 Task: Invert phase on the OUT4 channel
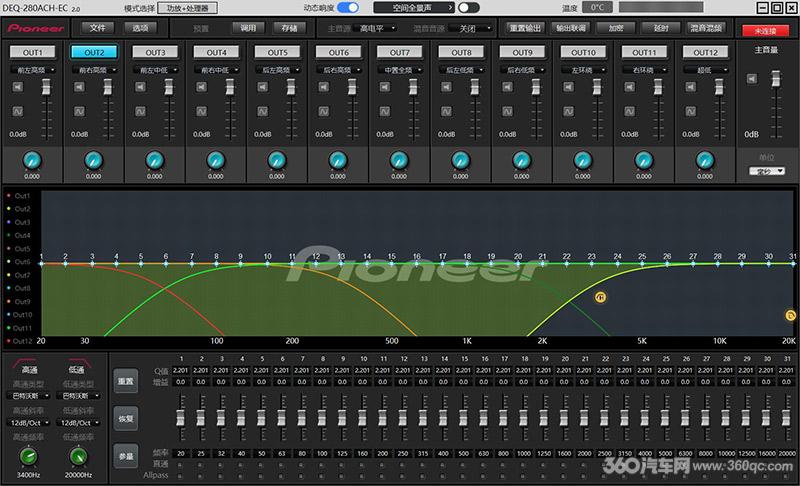[x=202, y=111]
